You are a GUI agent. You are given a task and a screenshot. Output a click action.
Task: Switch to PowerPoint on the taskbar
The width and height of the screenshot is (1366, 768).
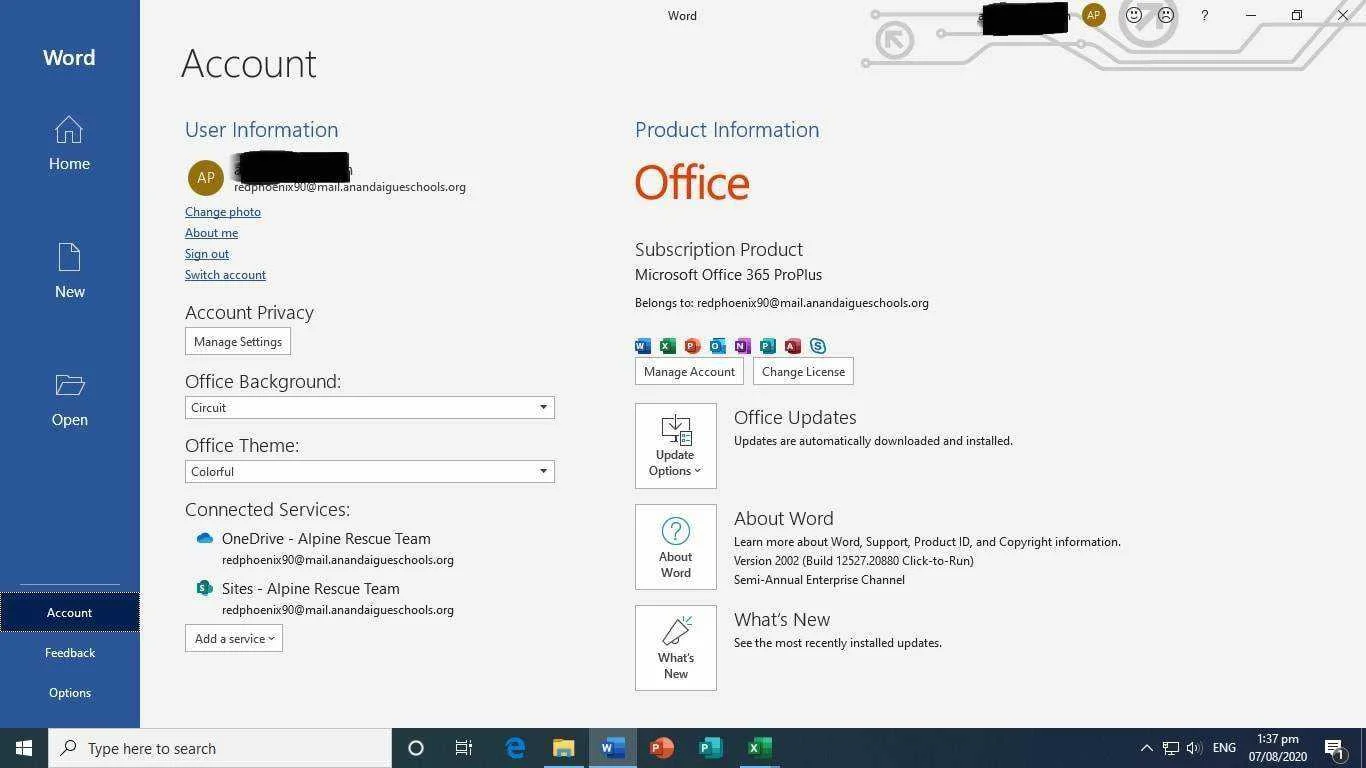(x=661, y=748)
